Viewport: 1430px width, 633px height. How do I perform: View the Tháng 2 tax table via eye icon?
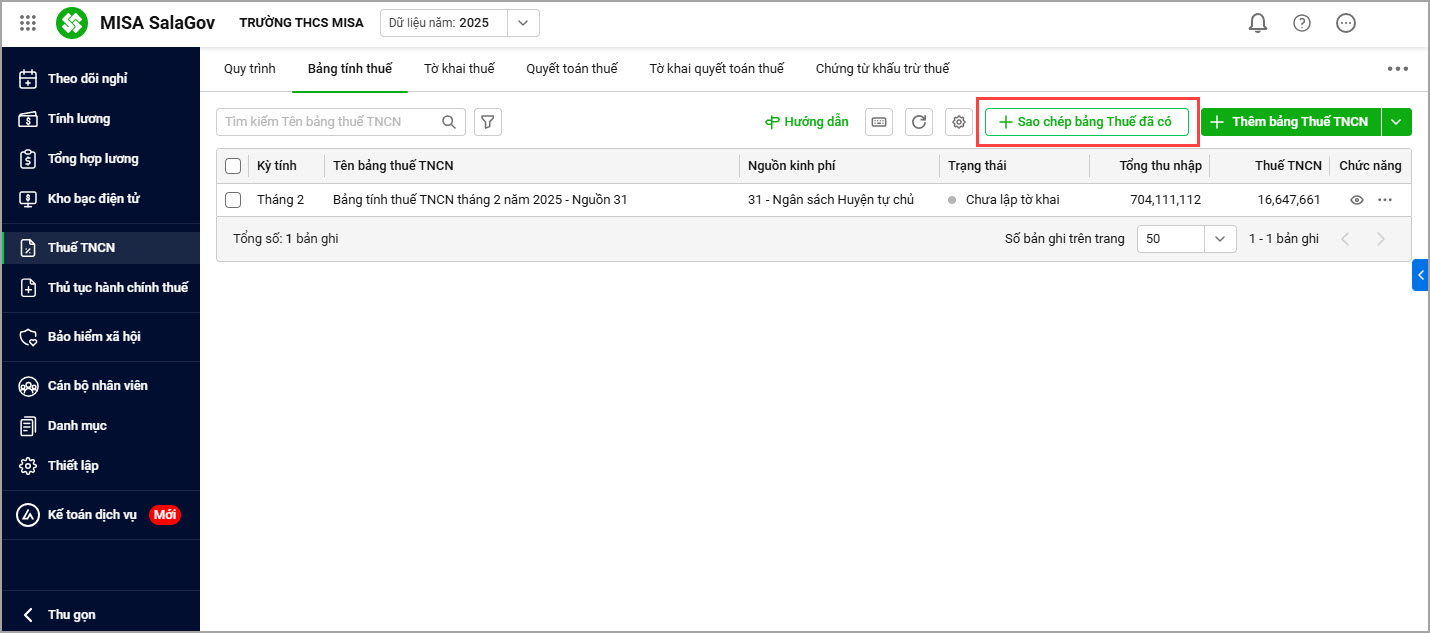(x=1357, y=200)
